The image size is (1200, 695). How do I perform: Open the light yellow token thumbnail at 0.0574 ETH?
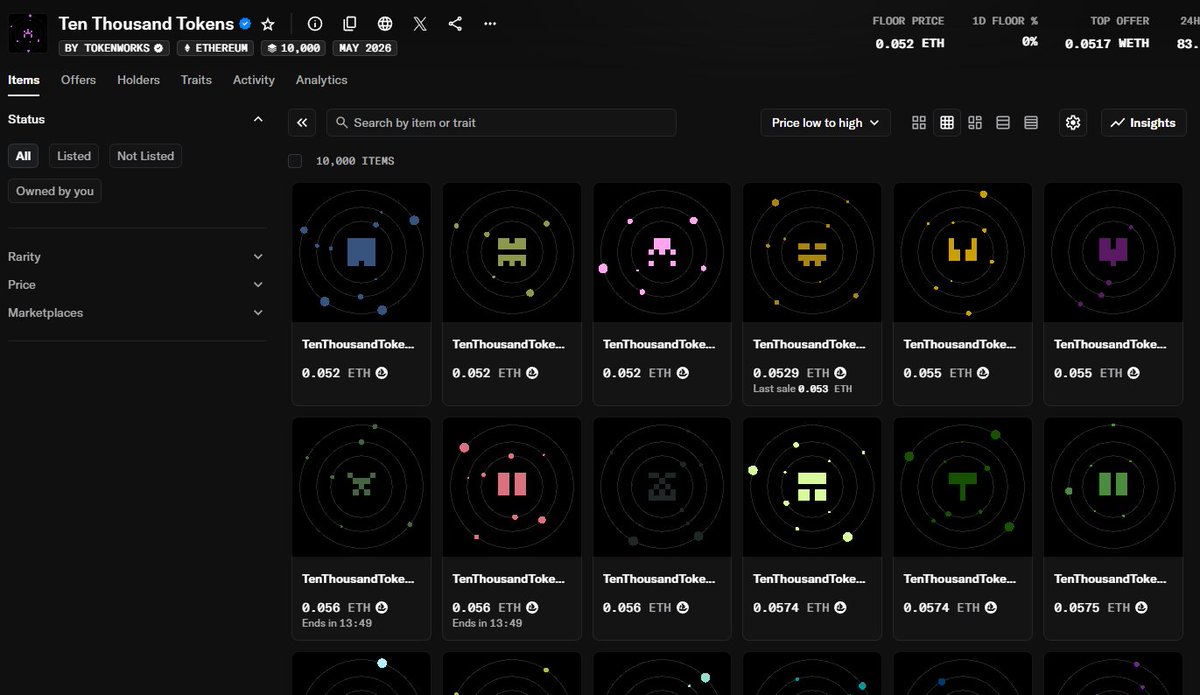pos(812,487)
